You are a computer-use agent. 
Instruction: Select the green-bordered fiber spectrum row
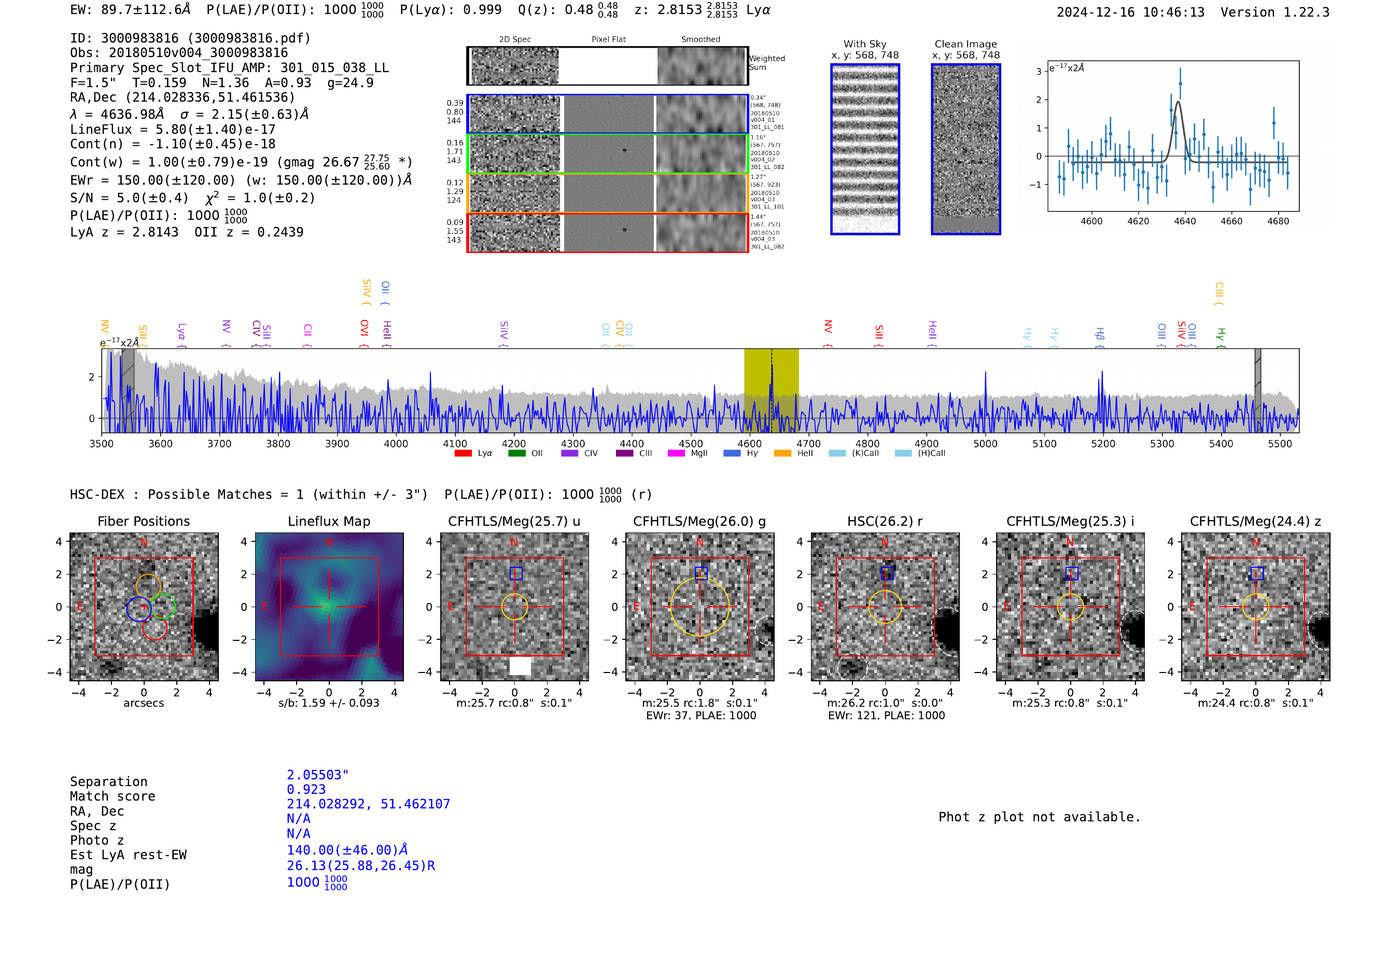pyautogui.click(x=607, y=154)
